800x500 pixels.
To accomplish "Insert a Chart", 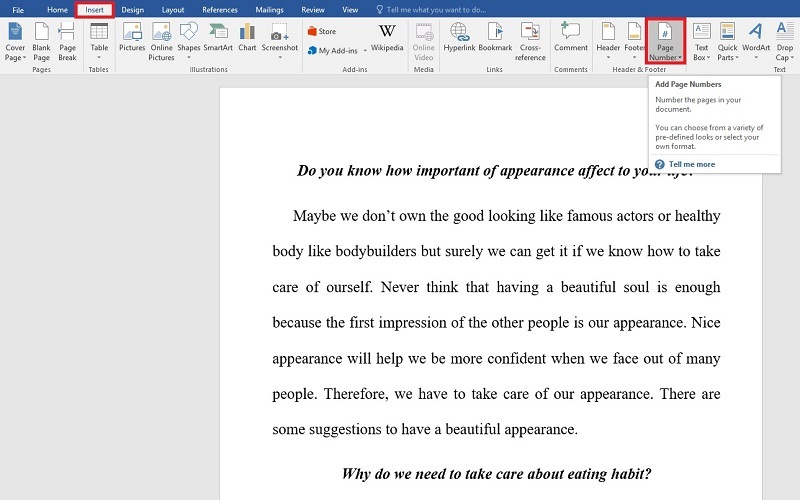I will click(x=247, y=38).
